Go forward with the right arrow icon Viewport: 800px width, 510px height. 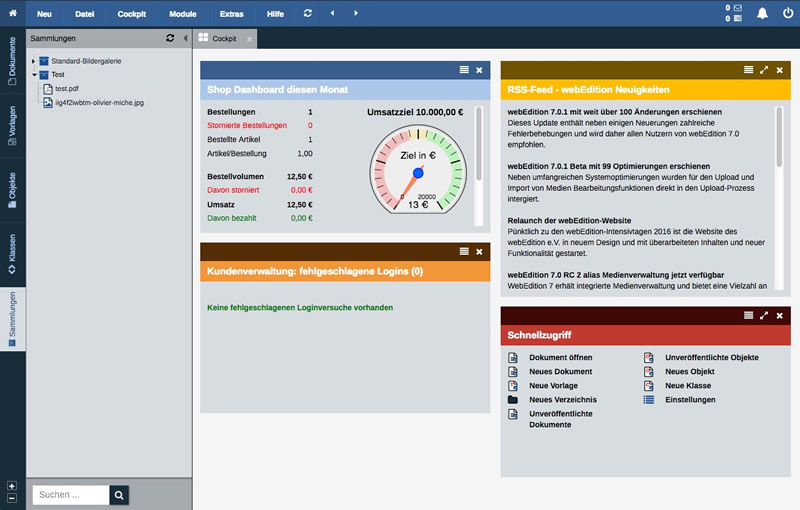(356, 13)
